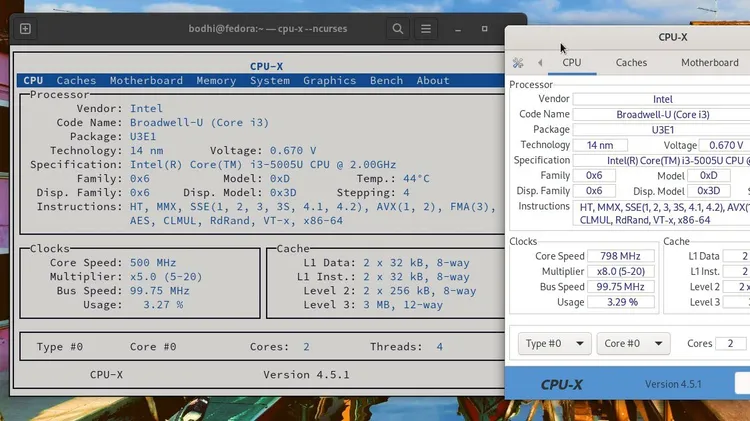Image resolution: width=750 pixels, height=421 pixels.
Task: Click the Multiplier field x8.0 (5-20) in GUI
Action: 621,271
